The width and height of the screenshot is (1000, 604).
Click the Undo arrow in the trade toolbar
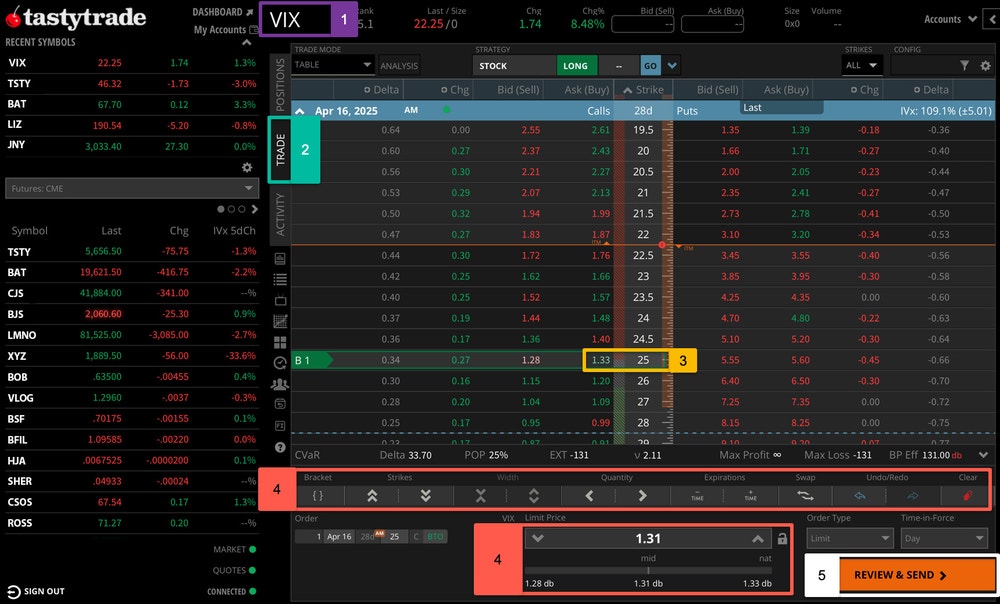pos(860,495)
